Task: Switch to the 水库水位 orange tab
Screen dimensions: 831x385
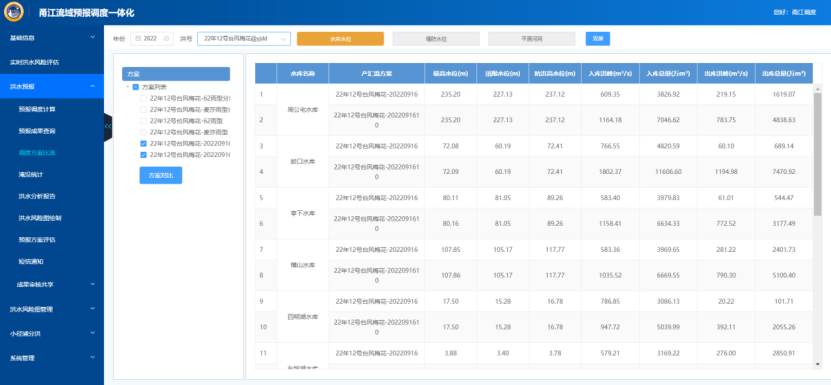Action: tap(340, 39)
